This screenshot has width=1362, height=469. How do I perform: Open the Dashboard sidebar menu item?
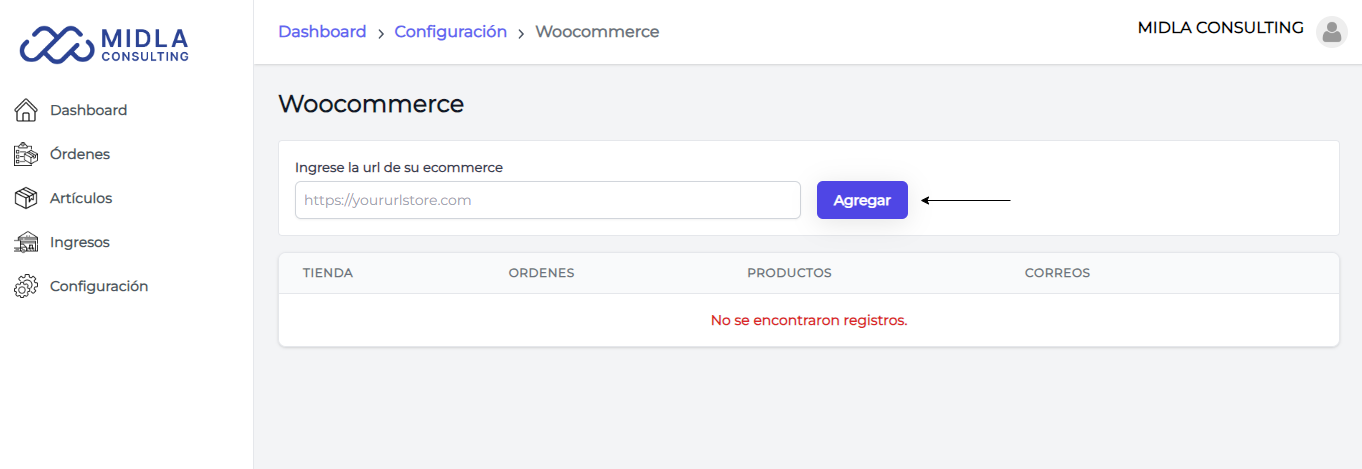pyautogui.click(x=88, y=110)
